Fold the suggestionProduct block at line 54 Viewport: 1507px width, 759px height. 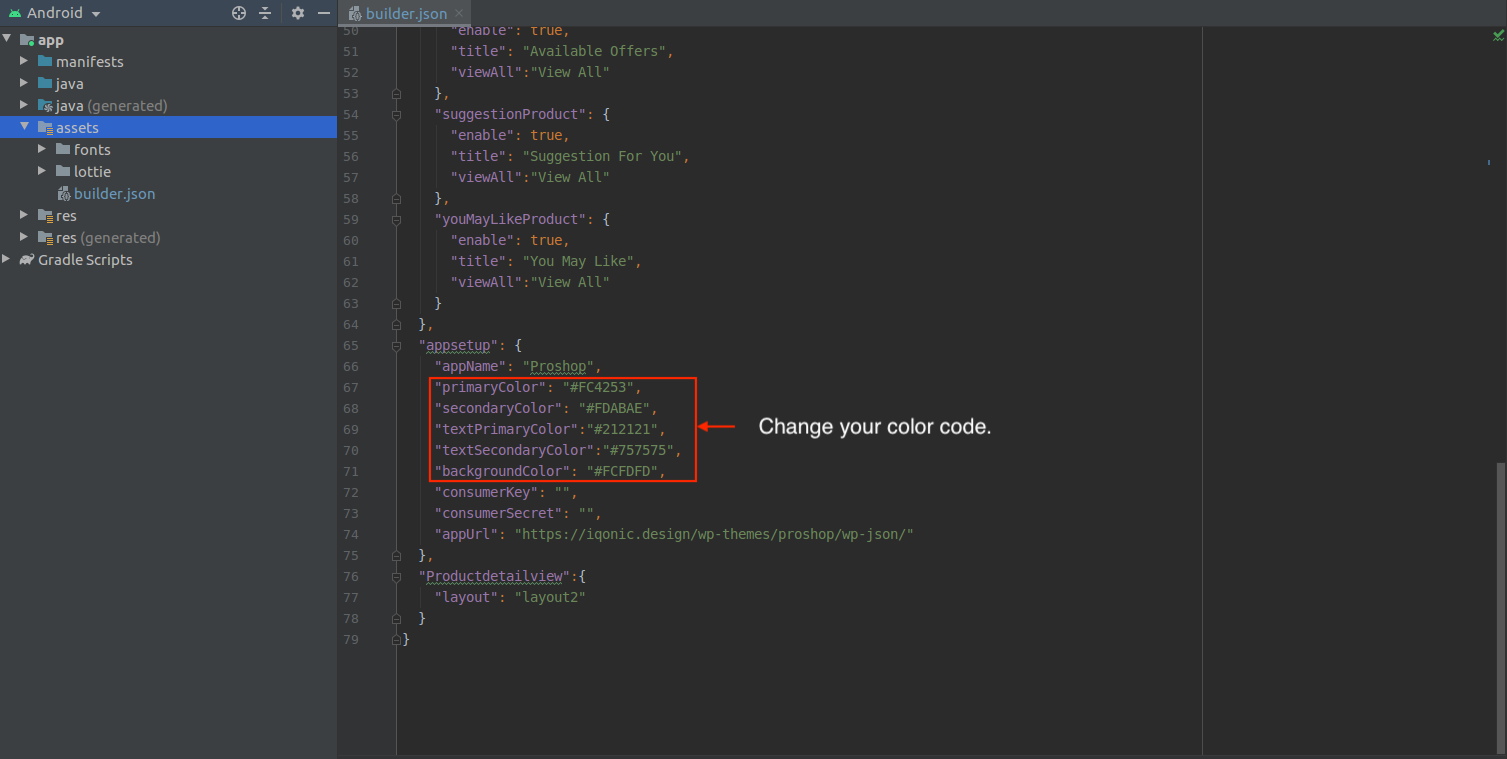tap(397, 114)
